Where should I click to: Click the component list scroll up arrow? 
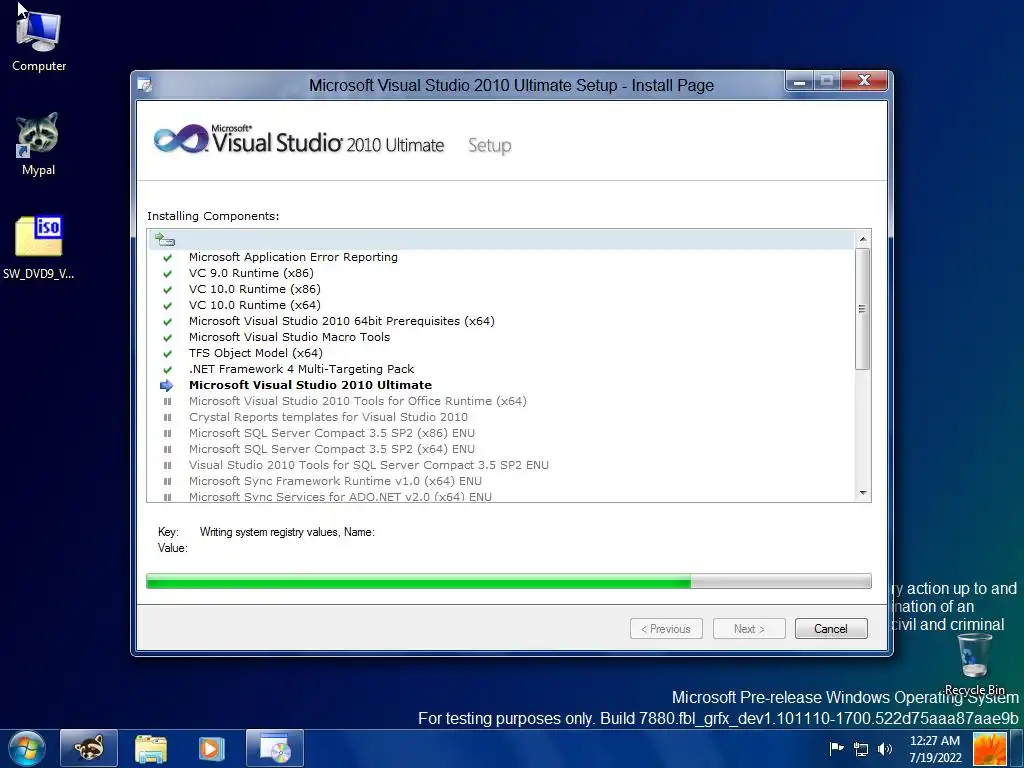863,239
